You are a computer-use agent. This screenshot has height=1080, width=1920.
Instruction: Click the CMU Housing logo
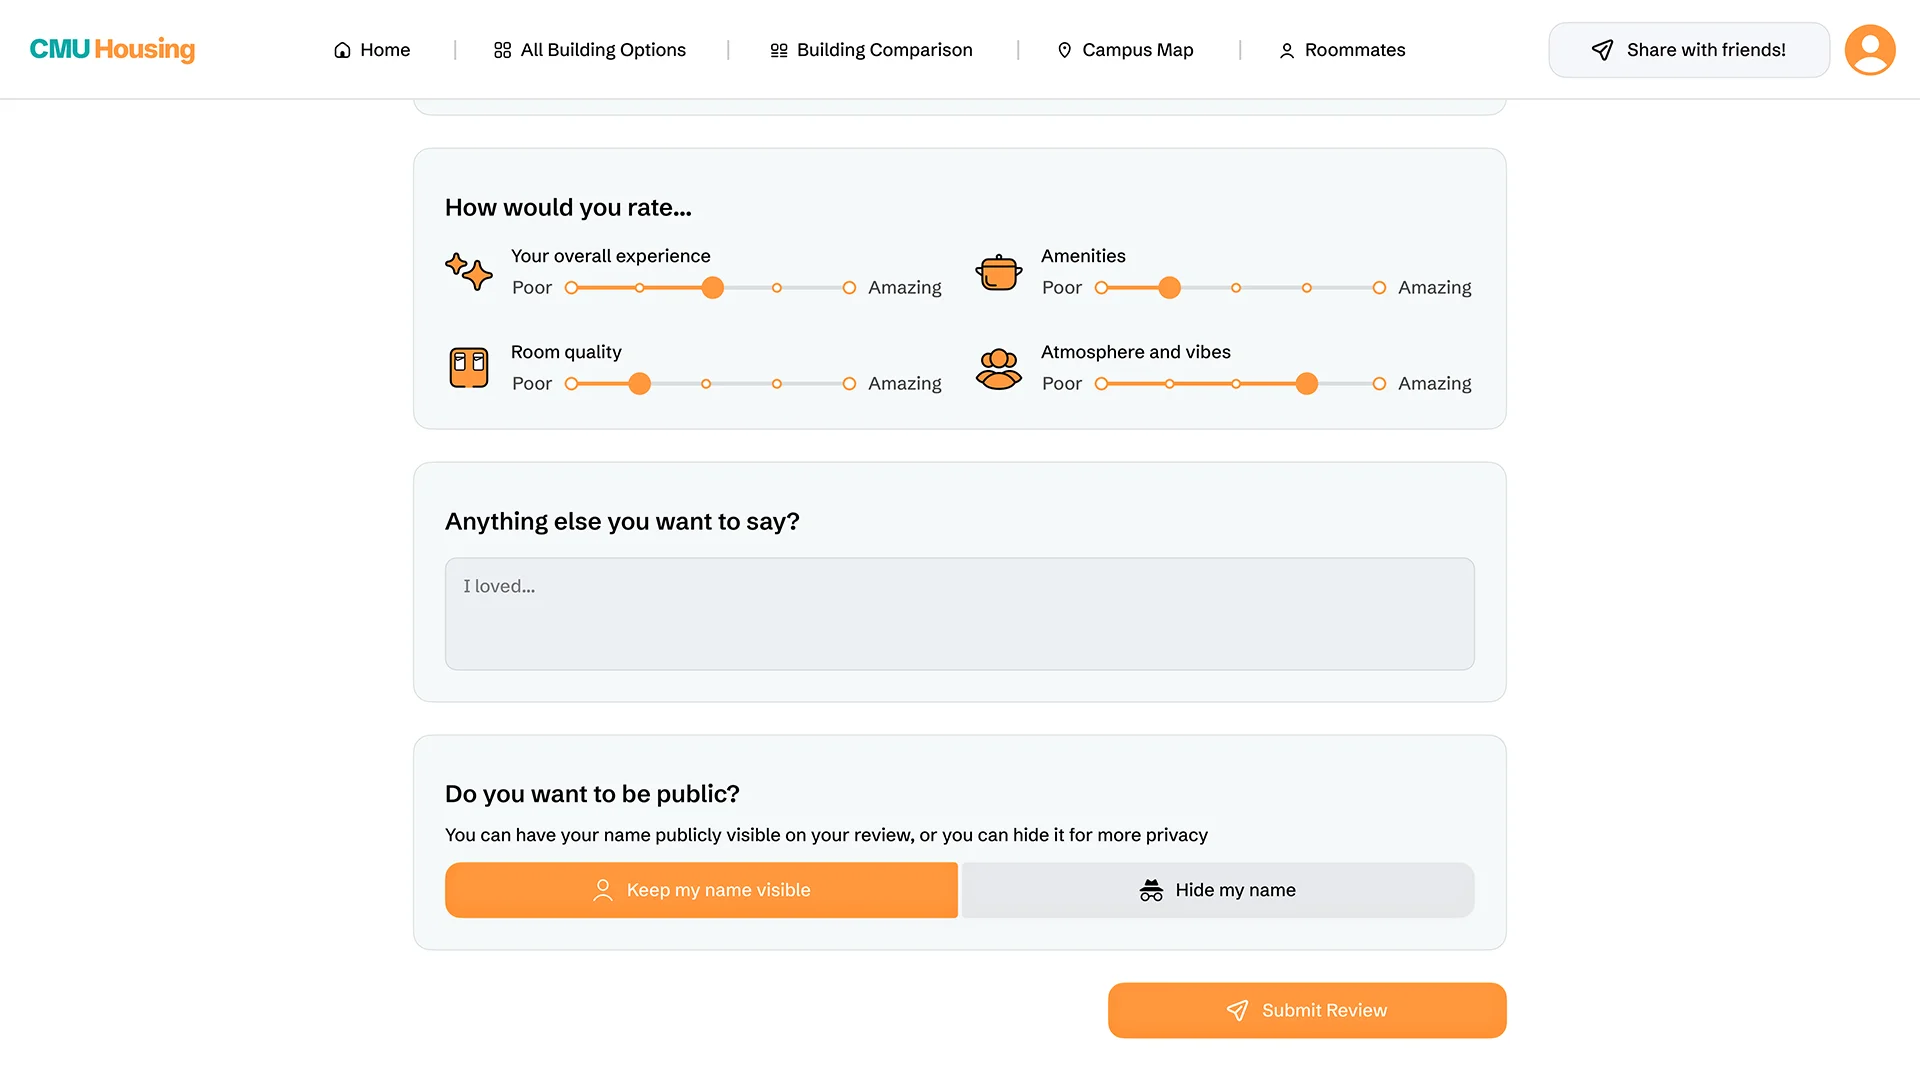coord(112,49)
